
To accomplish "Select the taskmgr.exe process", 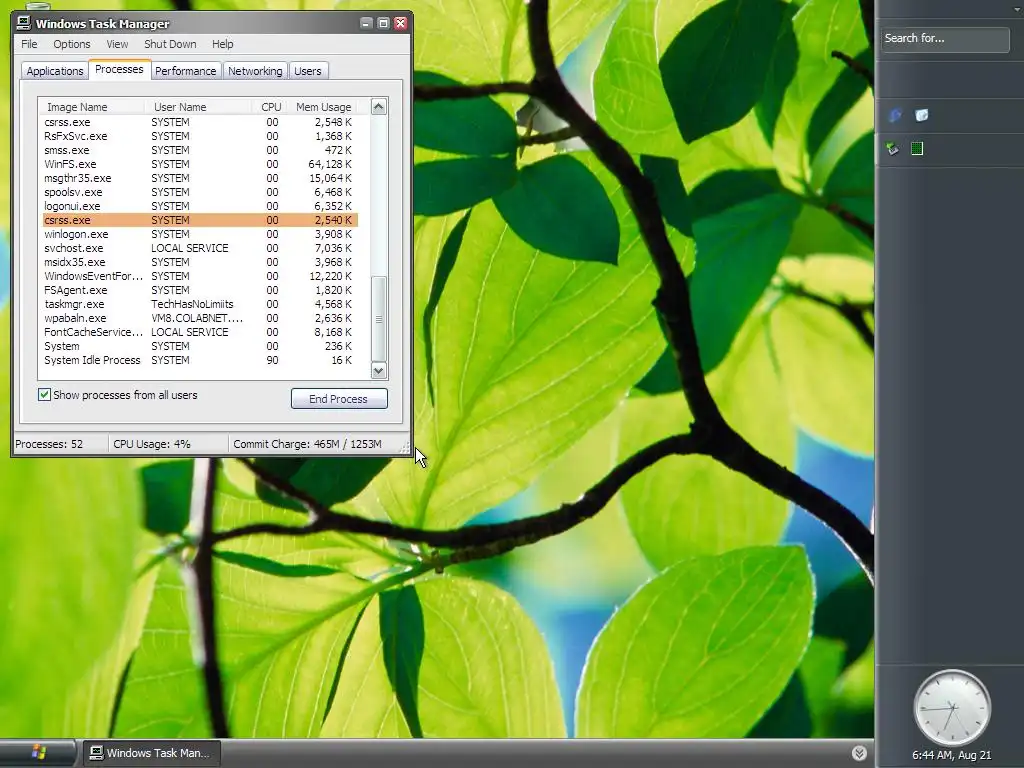I will [x=200, y=304].
